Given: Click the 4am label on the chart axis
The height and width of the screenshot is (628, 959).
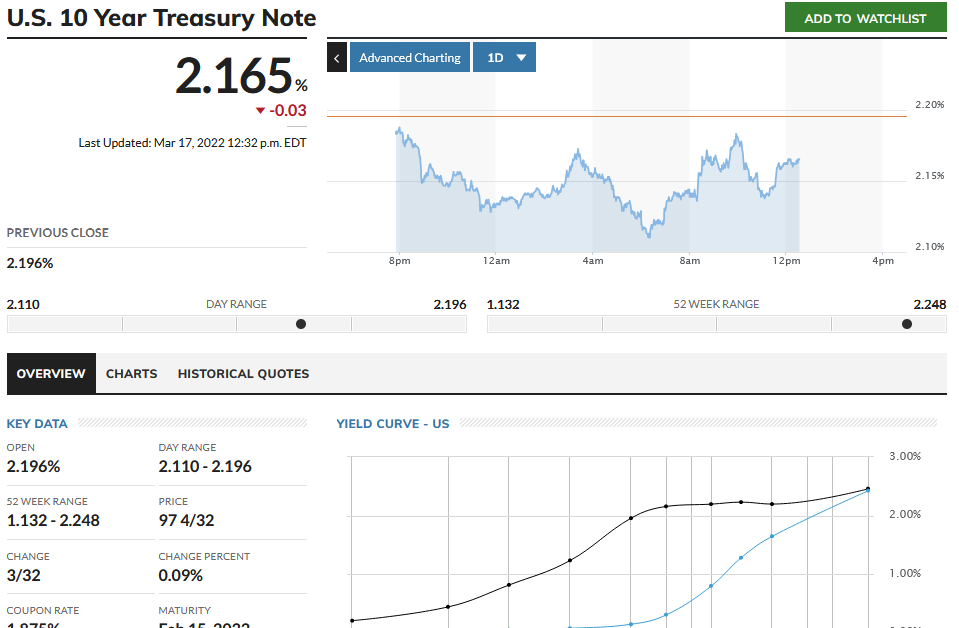Looking at the screenshot, I should [593, 260].
